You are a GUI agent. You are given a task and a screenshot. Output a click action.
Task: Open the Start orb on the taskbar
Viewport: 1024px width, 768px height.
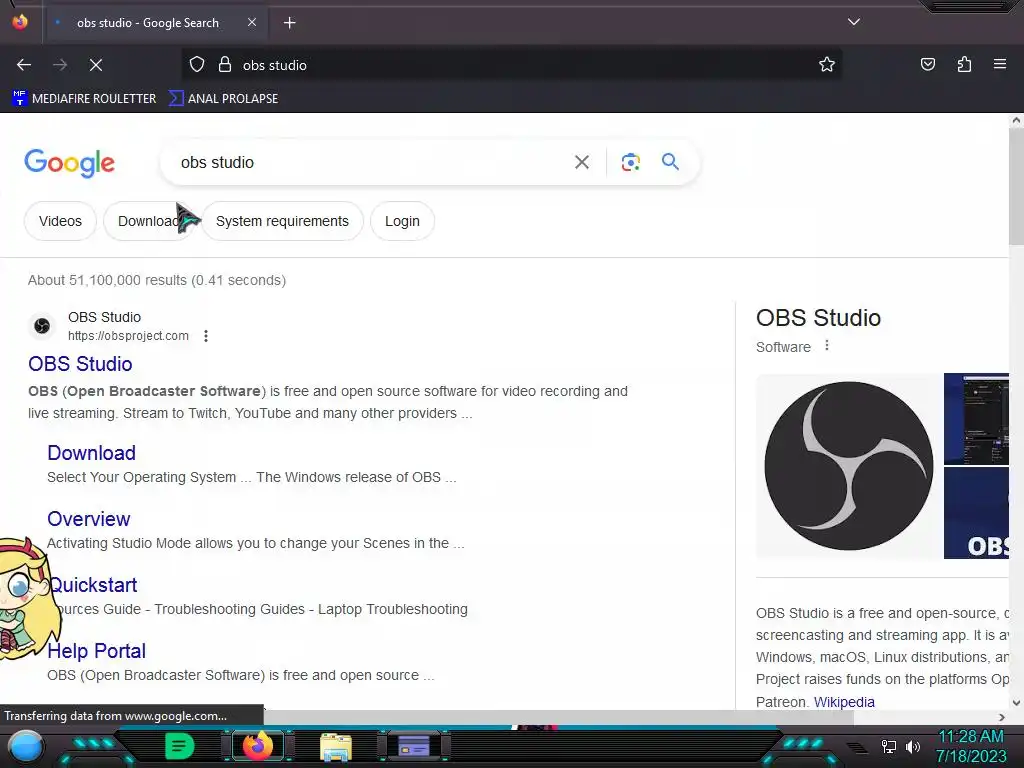coord(26,748)
